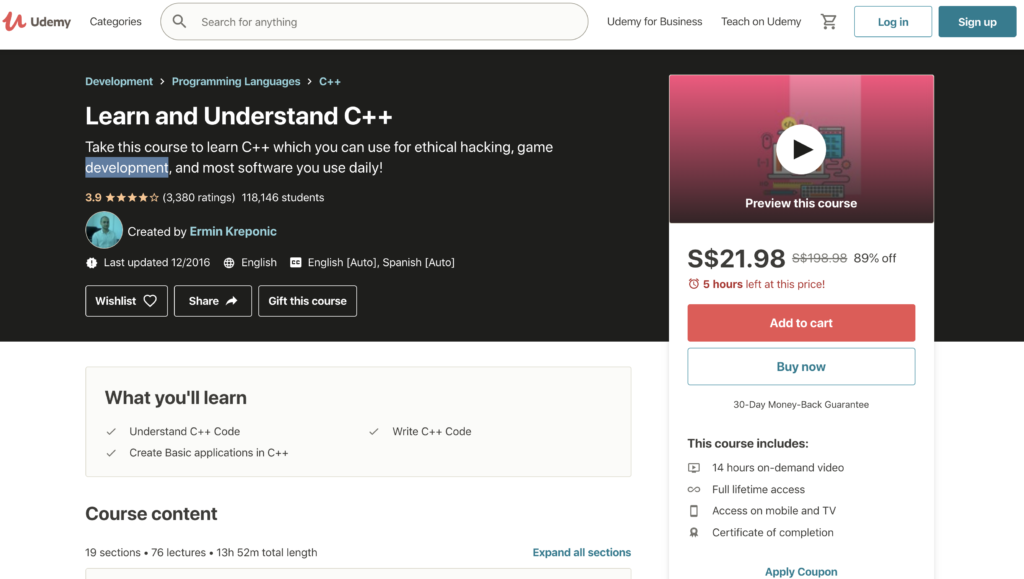Click the Udemy logo
Image resolution: width=1024 pixels, height=579 pixels.
37,22
